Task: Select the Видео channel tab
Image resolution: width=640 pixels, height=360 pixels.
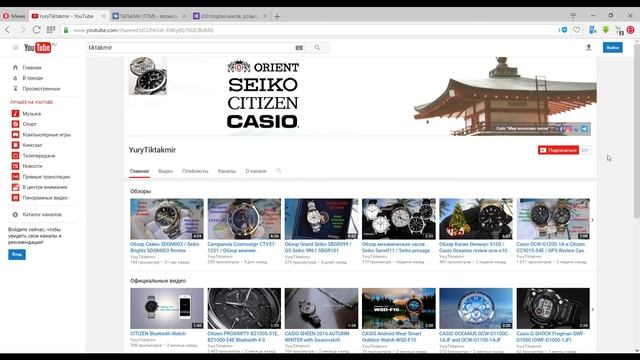Action: pos(165,171)
